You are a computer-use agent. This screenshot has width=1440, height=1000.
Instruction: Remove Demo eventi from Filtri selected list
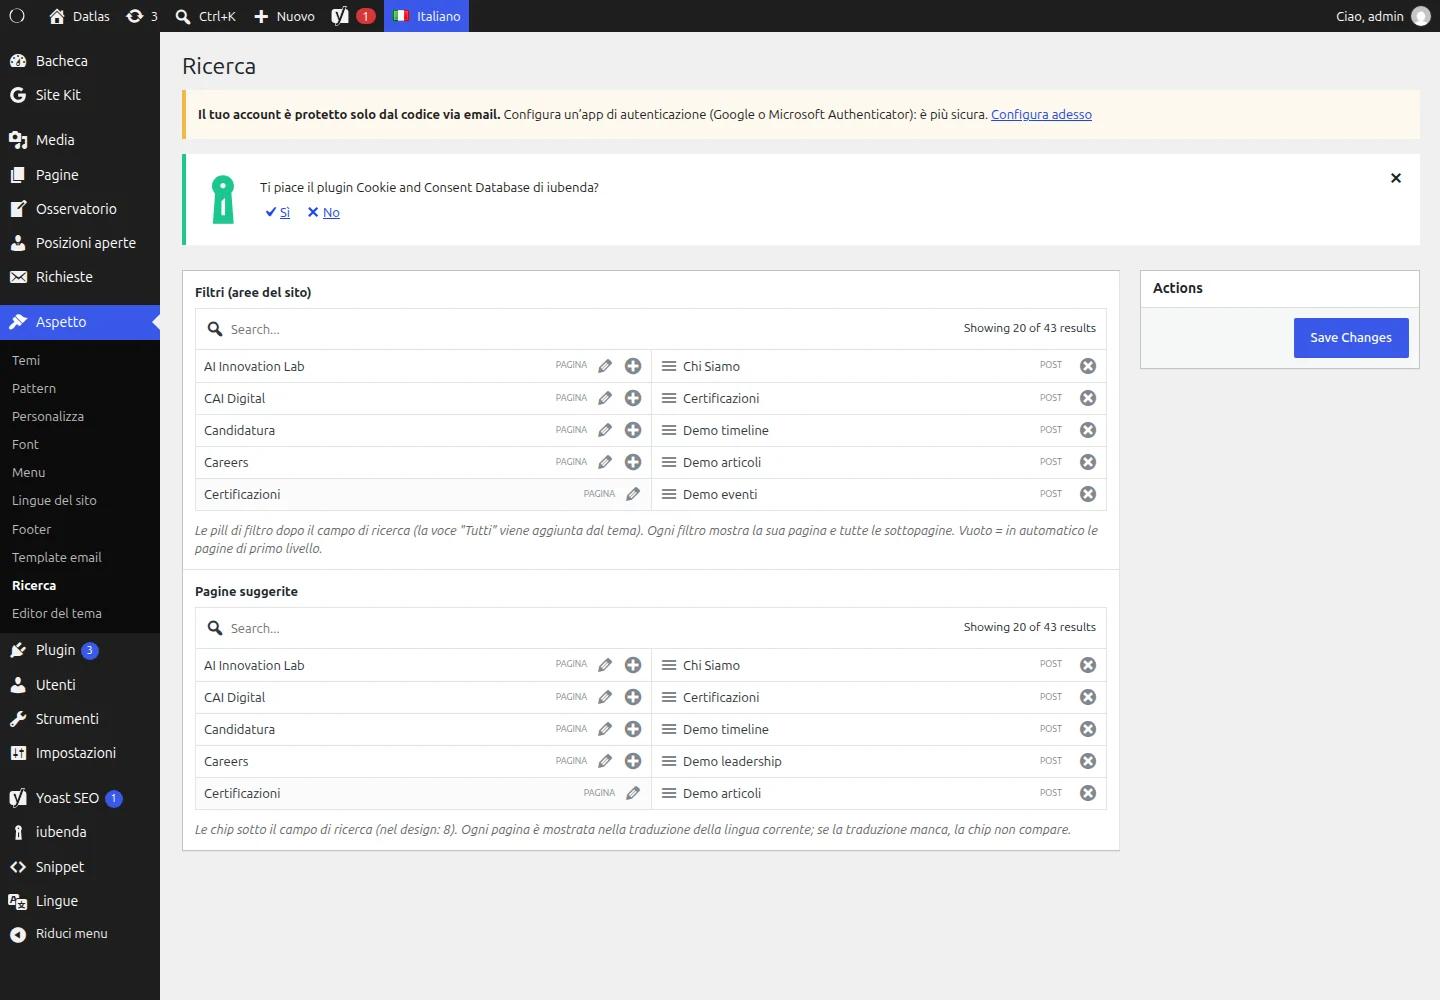click(x=1088, y=494)
